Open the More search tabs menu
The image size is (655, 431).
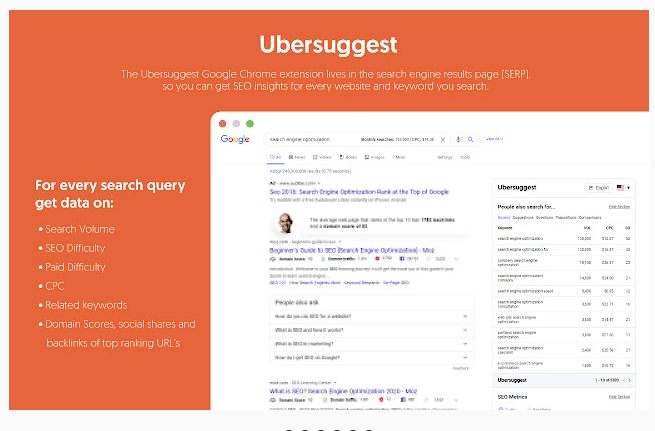pyautogui.click(x=399, y=157)
